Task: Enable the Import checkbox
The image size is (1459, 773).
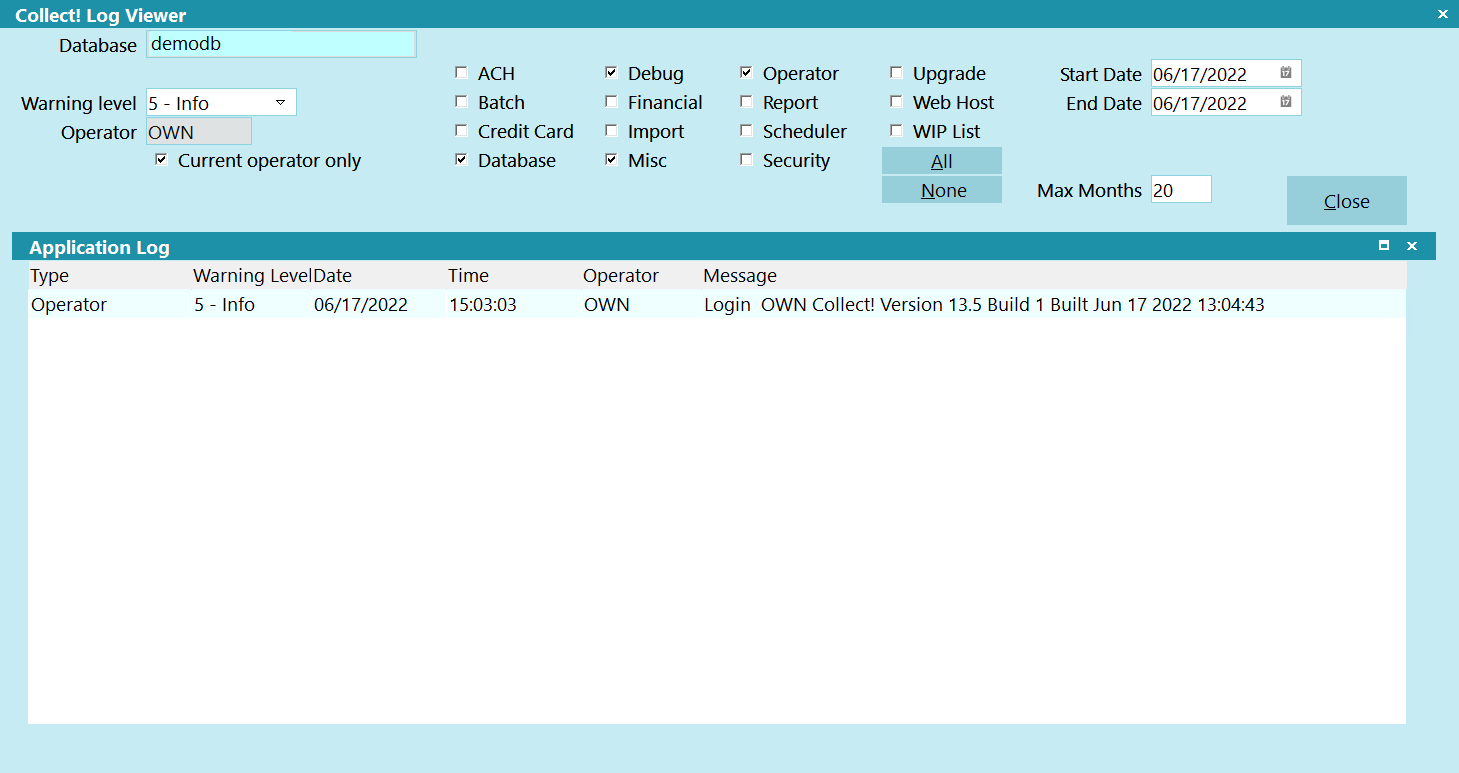Action: (611, 131)
